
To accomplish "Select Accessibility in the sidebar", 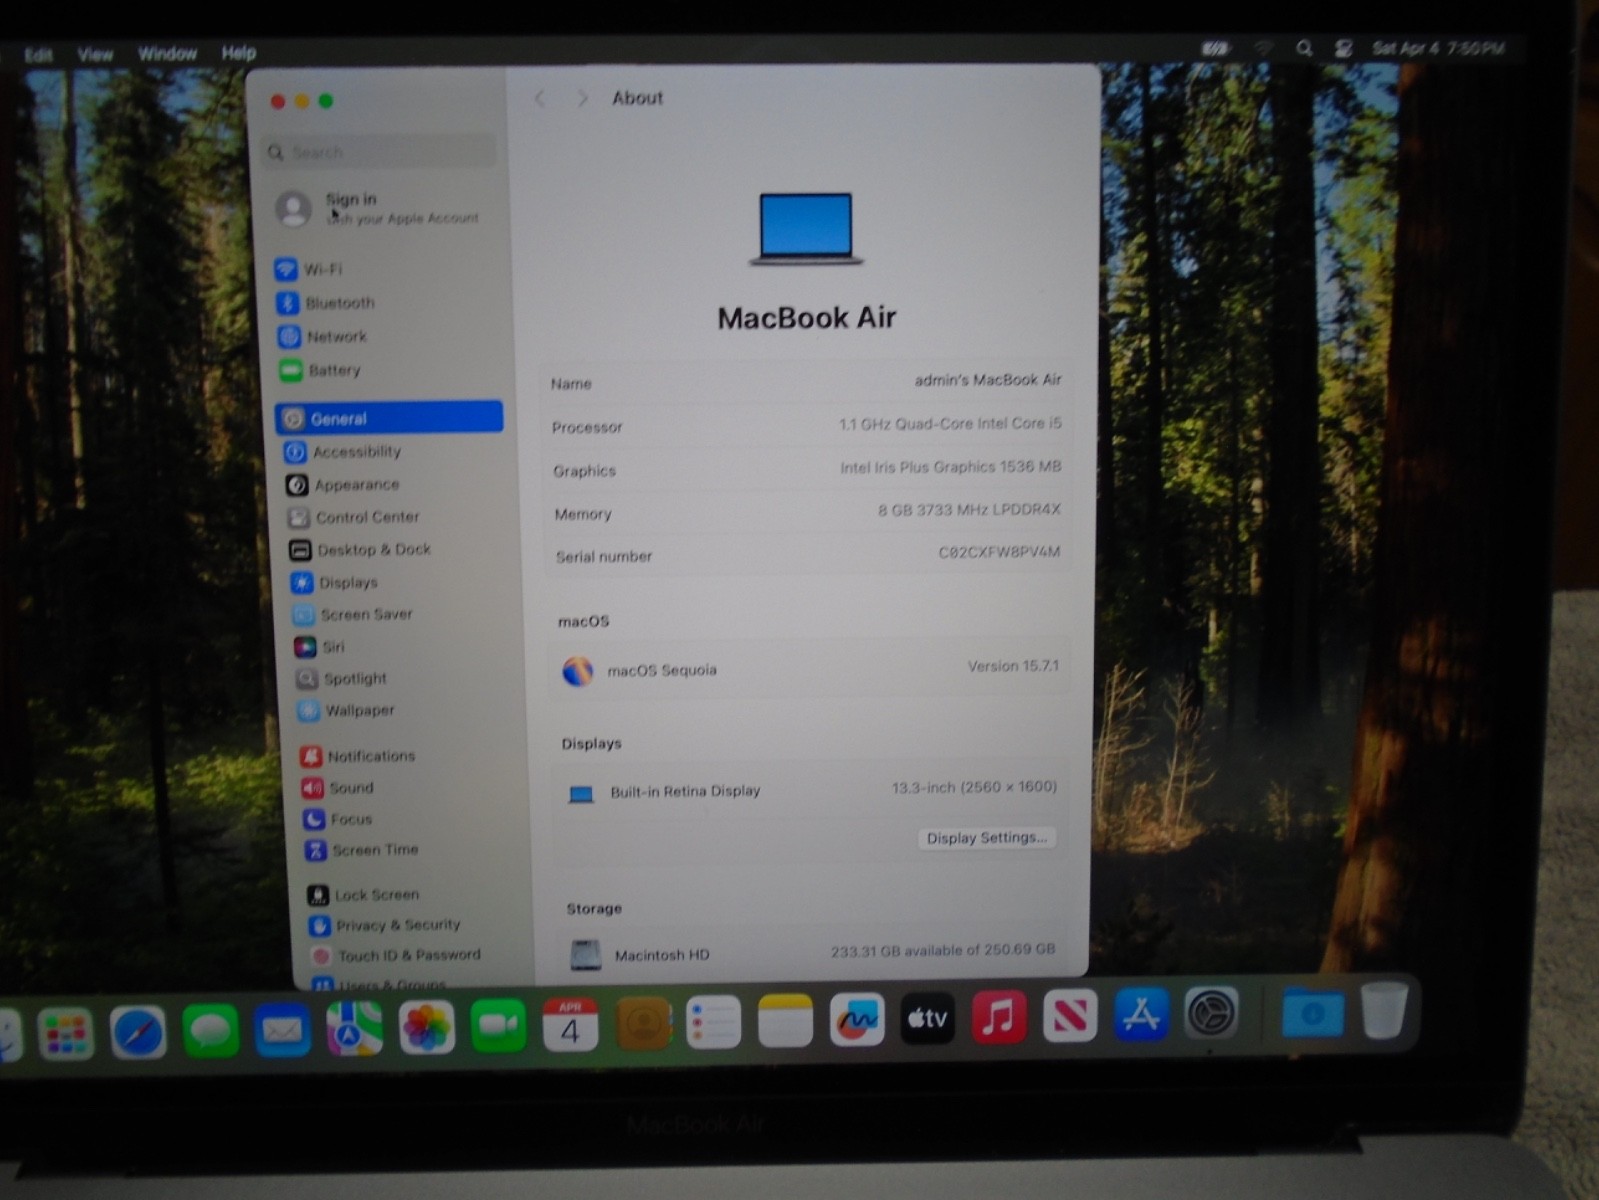I will pos(343,452).
